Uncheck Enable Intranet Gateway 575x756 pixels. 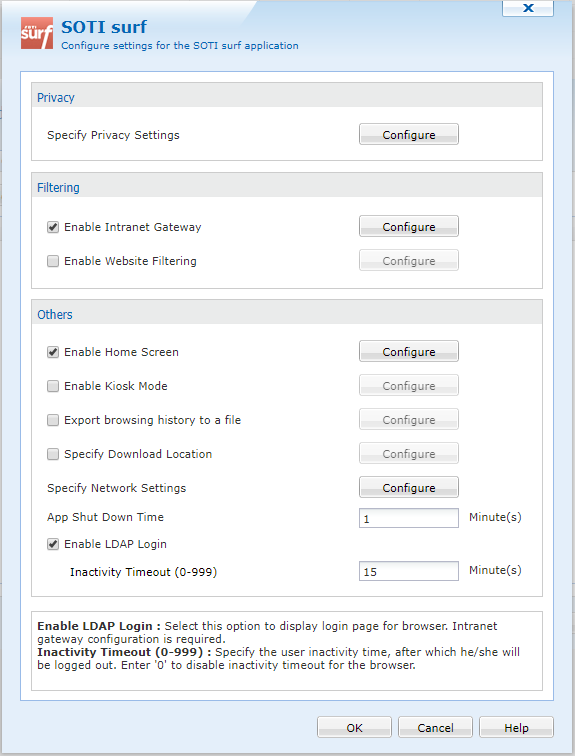(53, 227)
